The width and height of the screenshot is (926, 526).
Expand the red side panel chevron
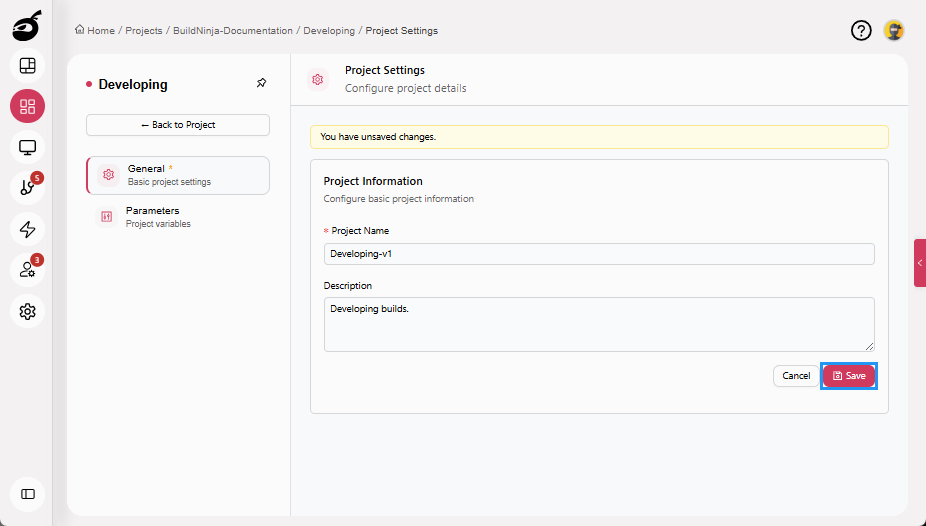[x=920, y=263]
